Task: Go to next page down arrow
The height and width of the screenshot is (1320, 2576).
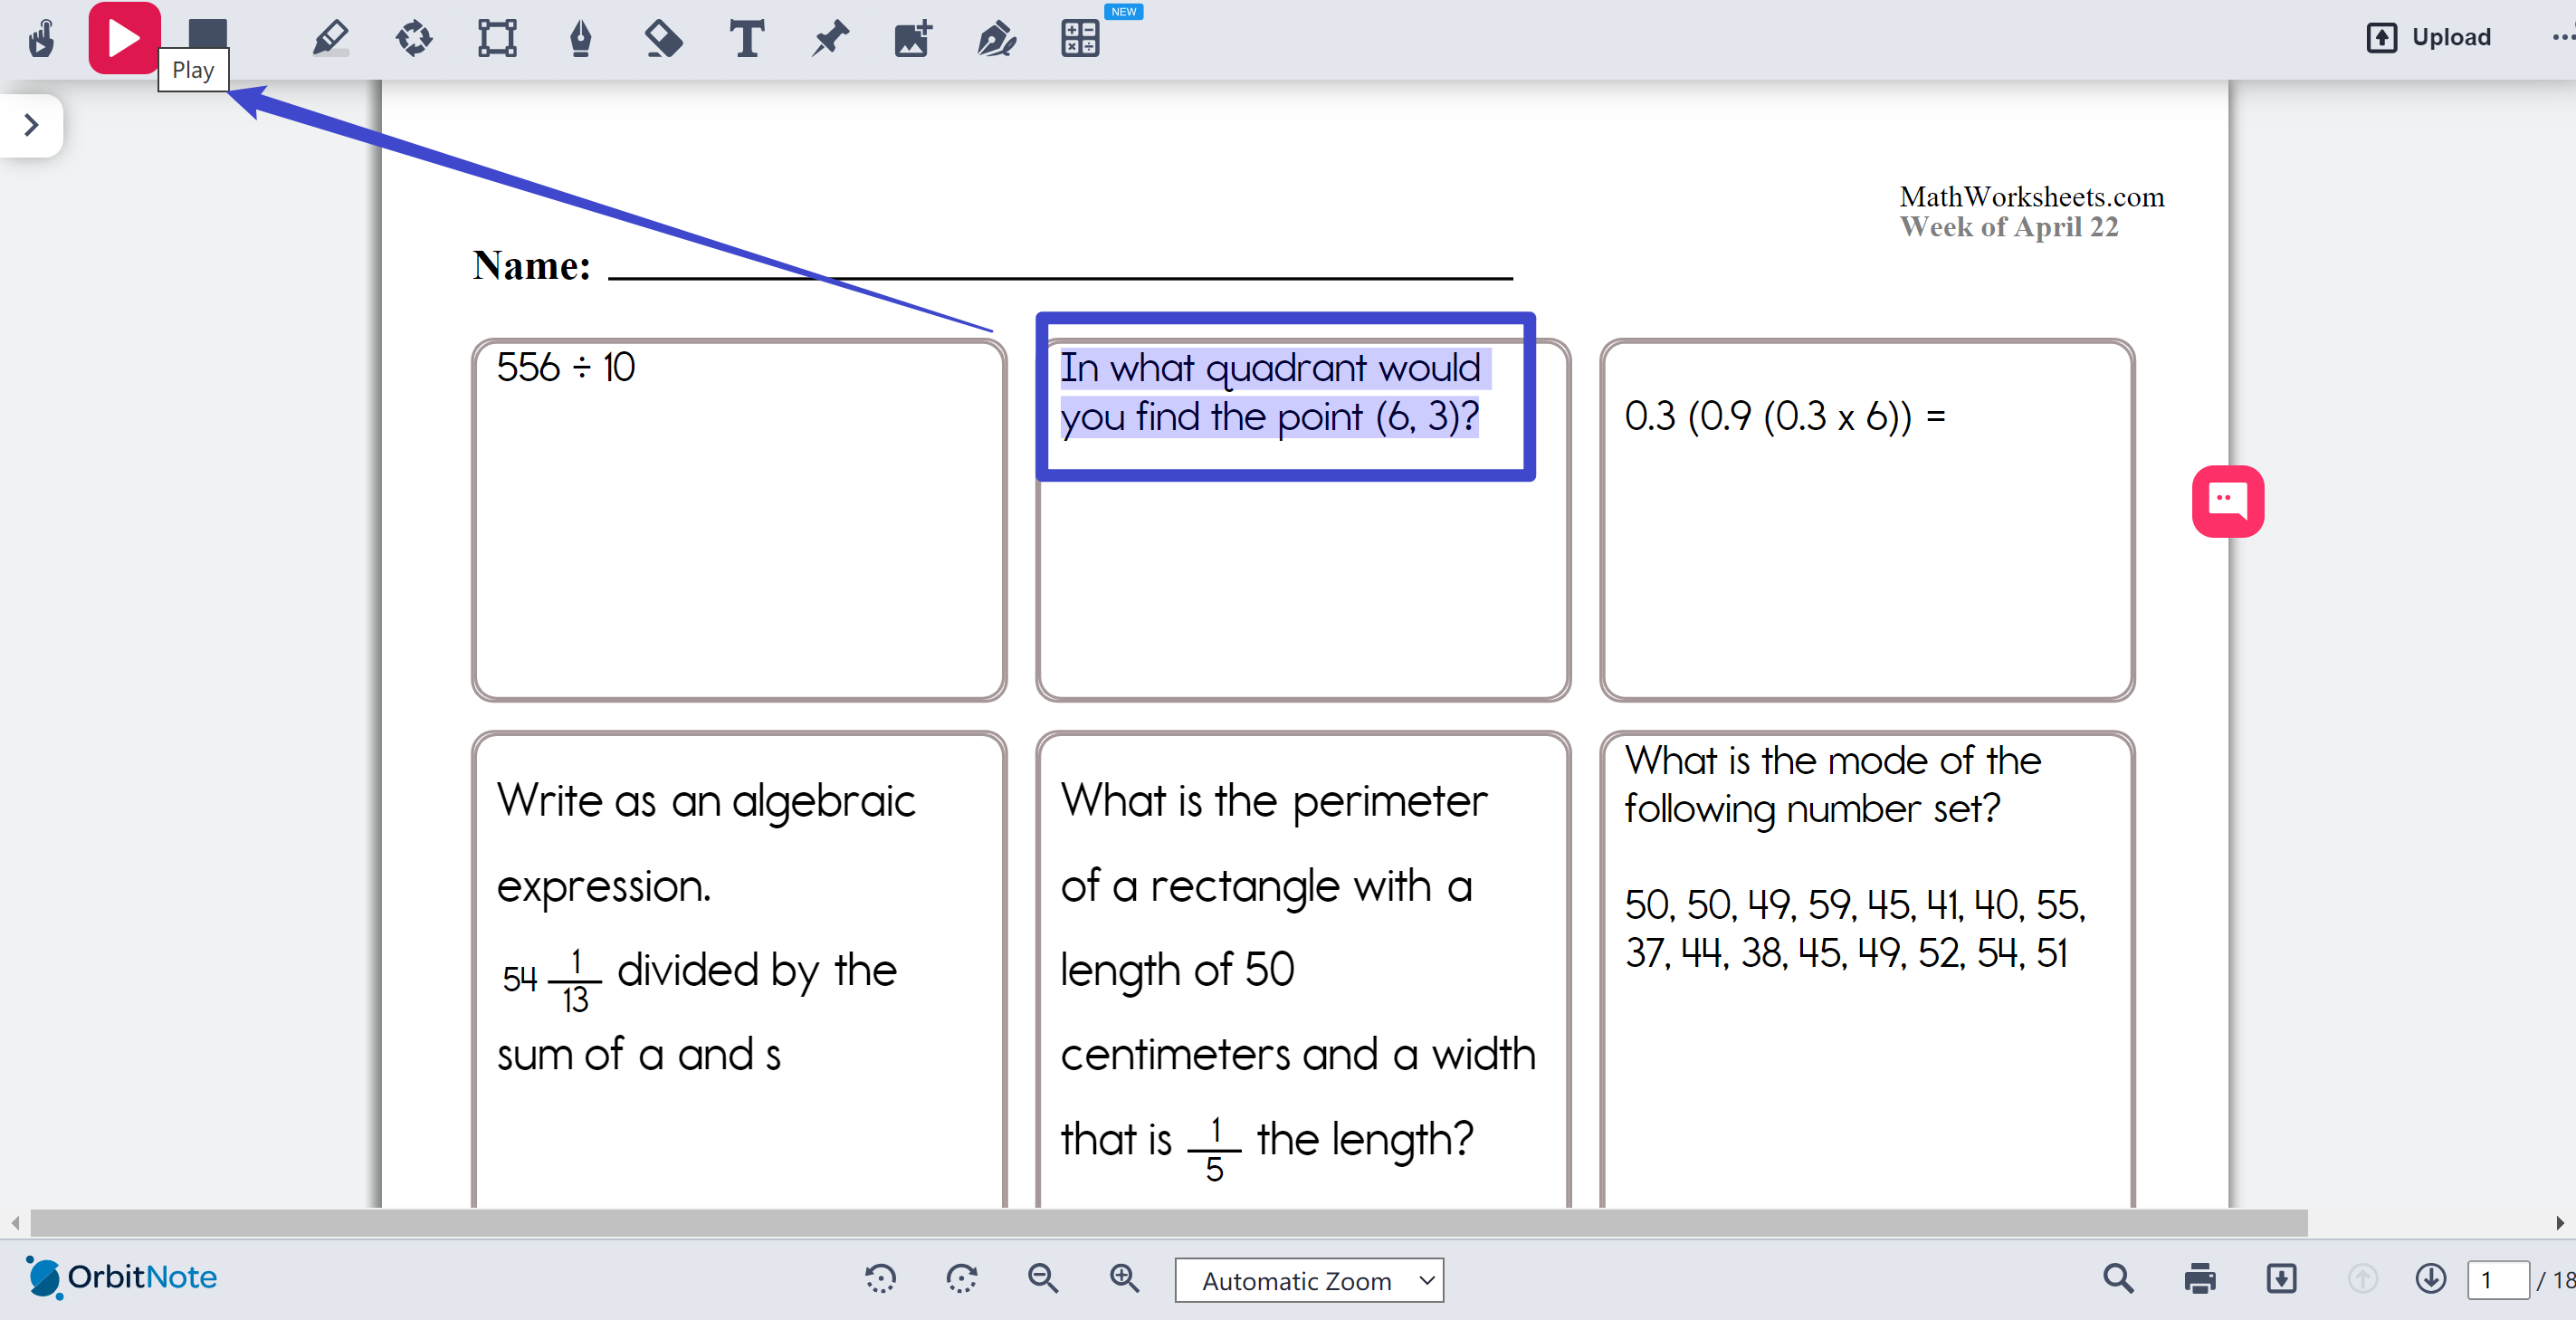Action: tap(2430, 1278)
